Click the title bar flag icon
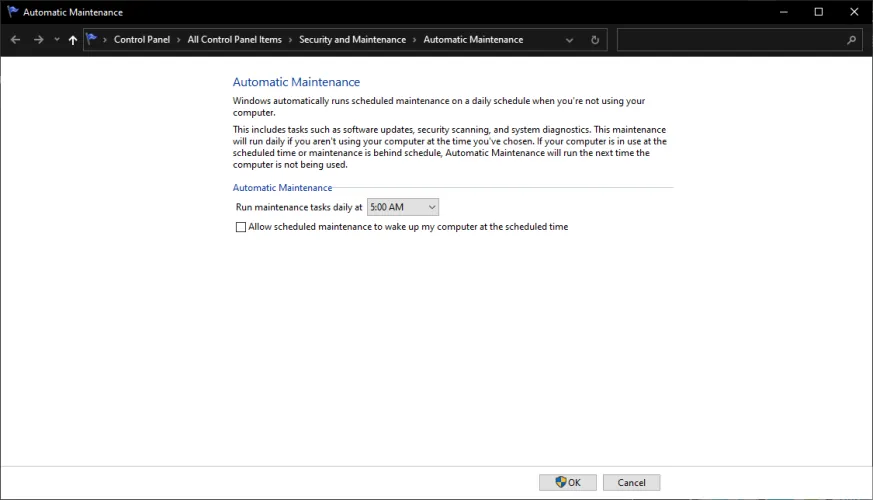The width and height of the screenshot is (873, 500). click(12, 12)
